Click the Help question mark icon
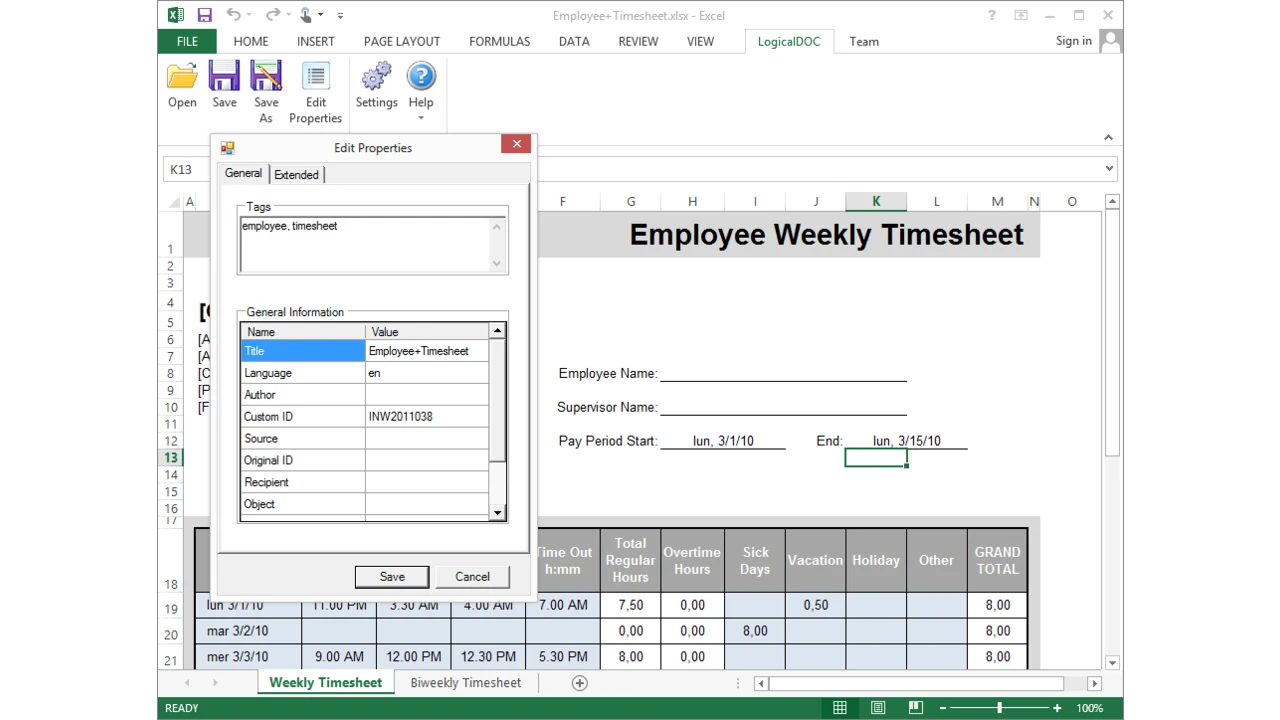The width and height of the screenshot is (1280, 720). [421, 78]
